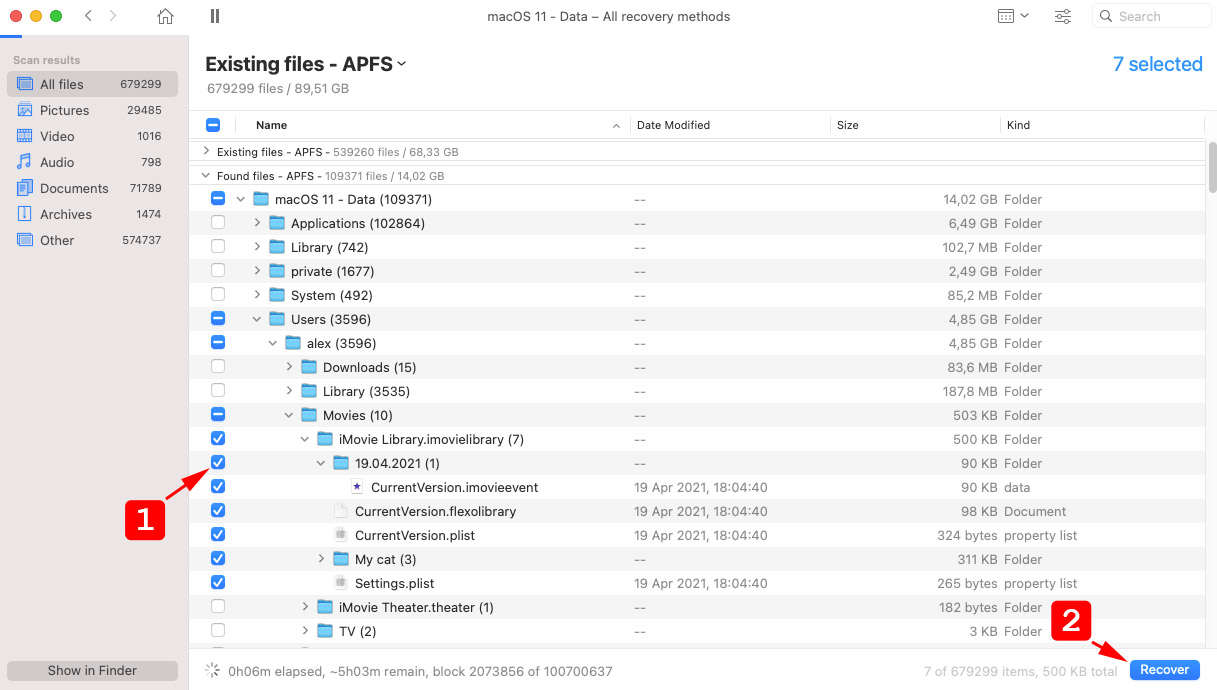Check the iMovie Theater.theater checkbox

pyautogui.click(x=218, y=607)
